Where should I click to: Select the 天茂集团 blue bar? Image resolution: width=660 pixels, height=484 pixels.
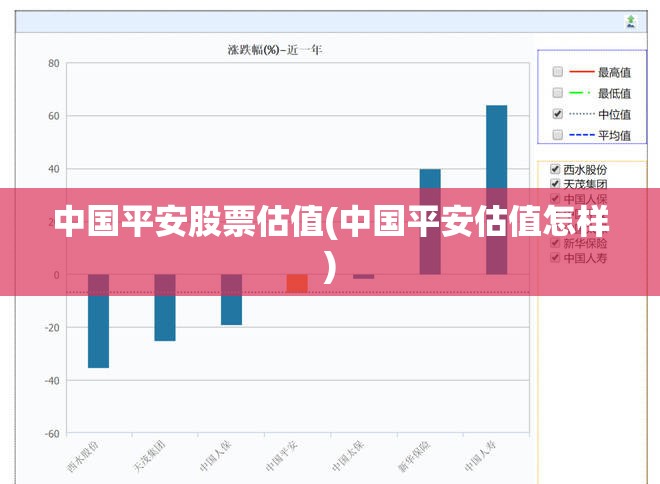pyautogui.click(x=165, y=308)
